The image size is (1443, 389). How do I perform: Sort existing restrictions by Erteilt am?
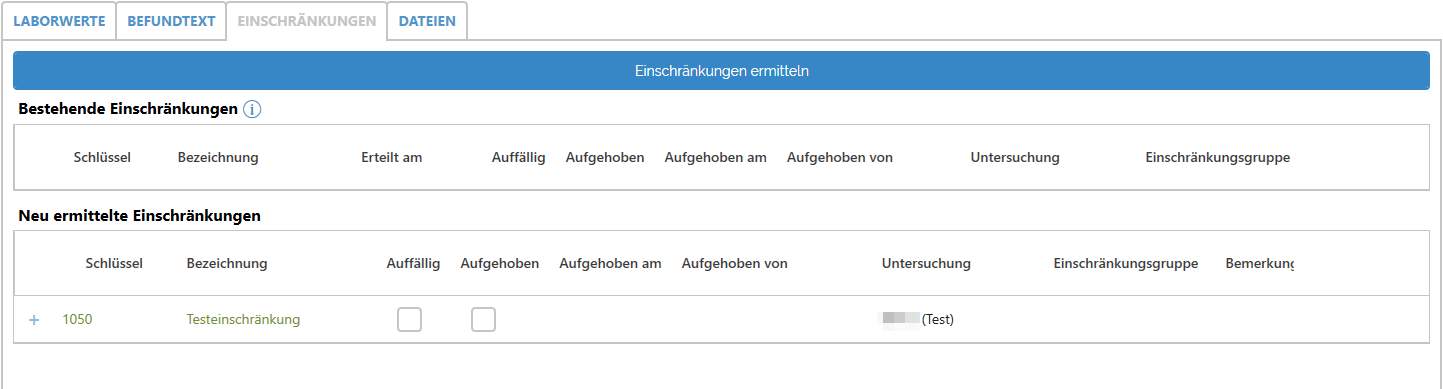[391, 158]
